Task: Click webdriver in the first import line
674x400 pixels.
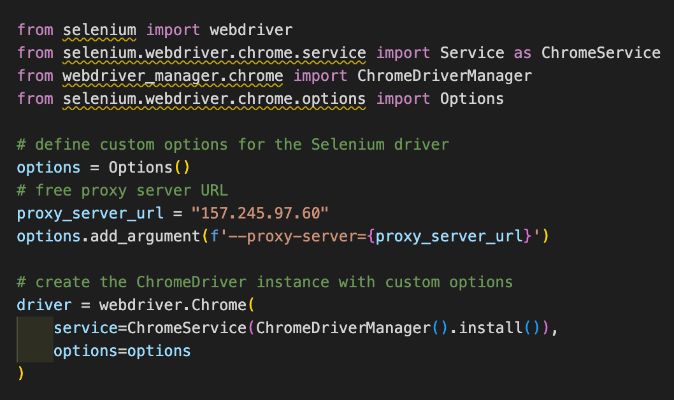Action: coord(251,30)
